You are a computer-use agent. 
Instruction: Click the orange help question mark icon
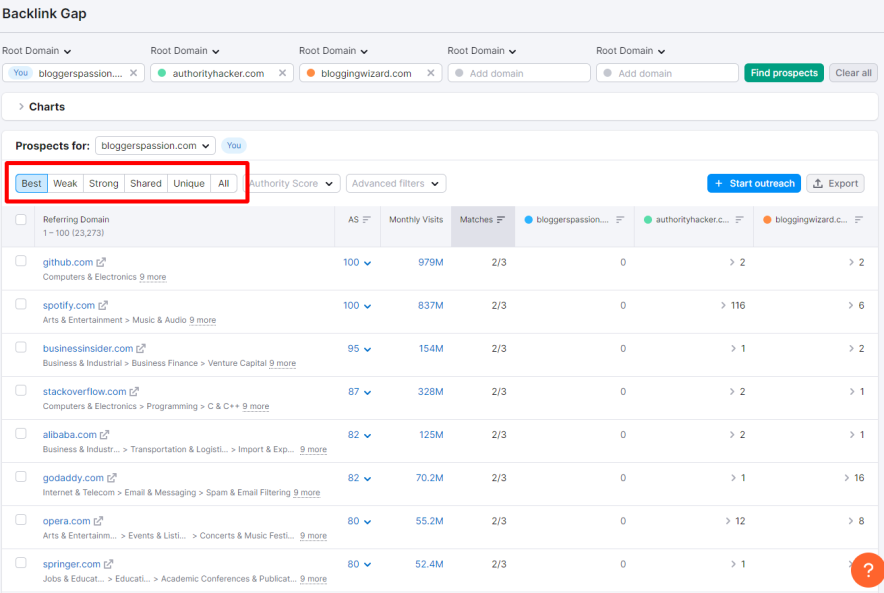pos(867,570)
